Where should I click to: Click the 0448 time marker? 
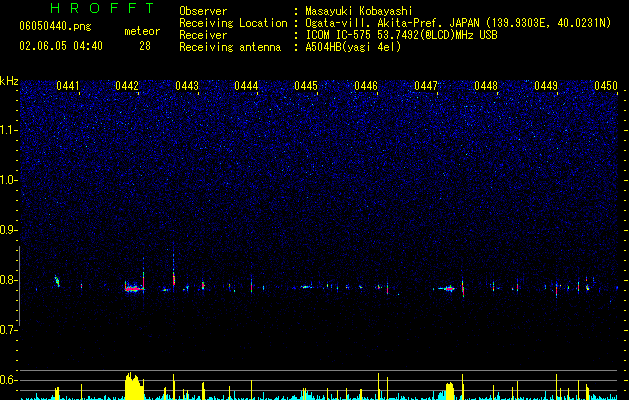(x=486, y=86)
